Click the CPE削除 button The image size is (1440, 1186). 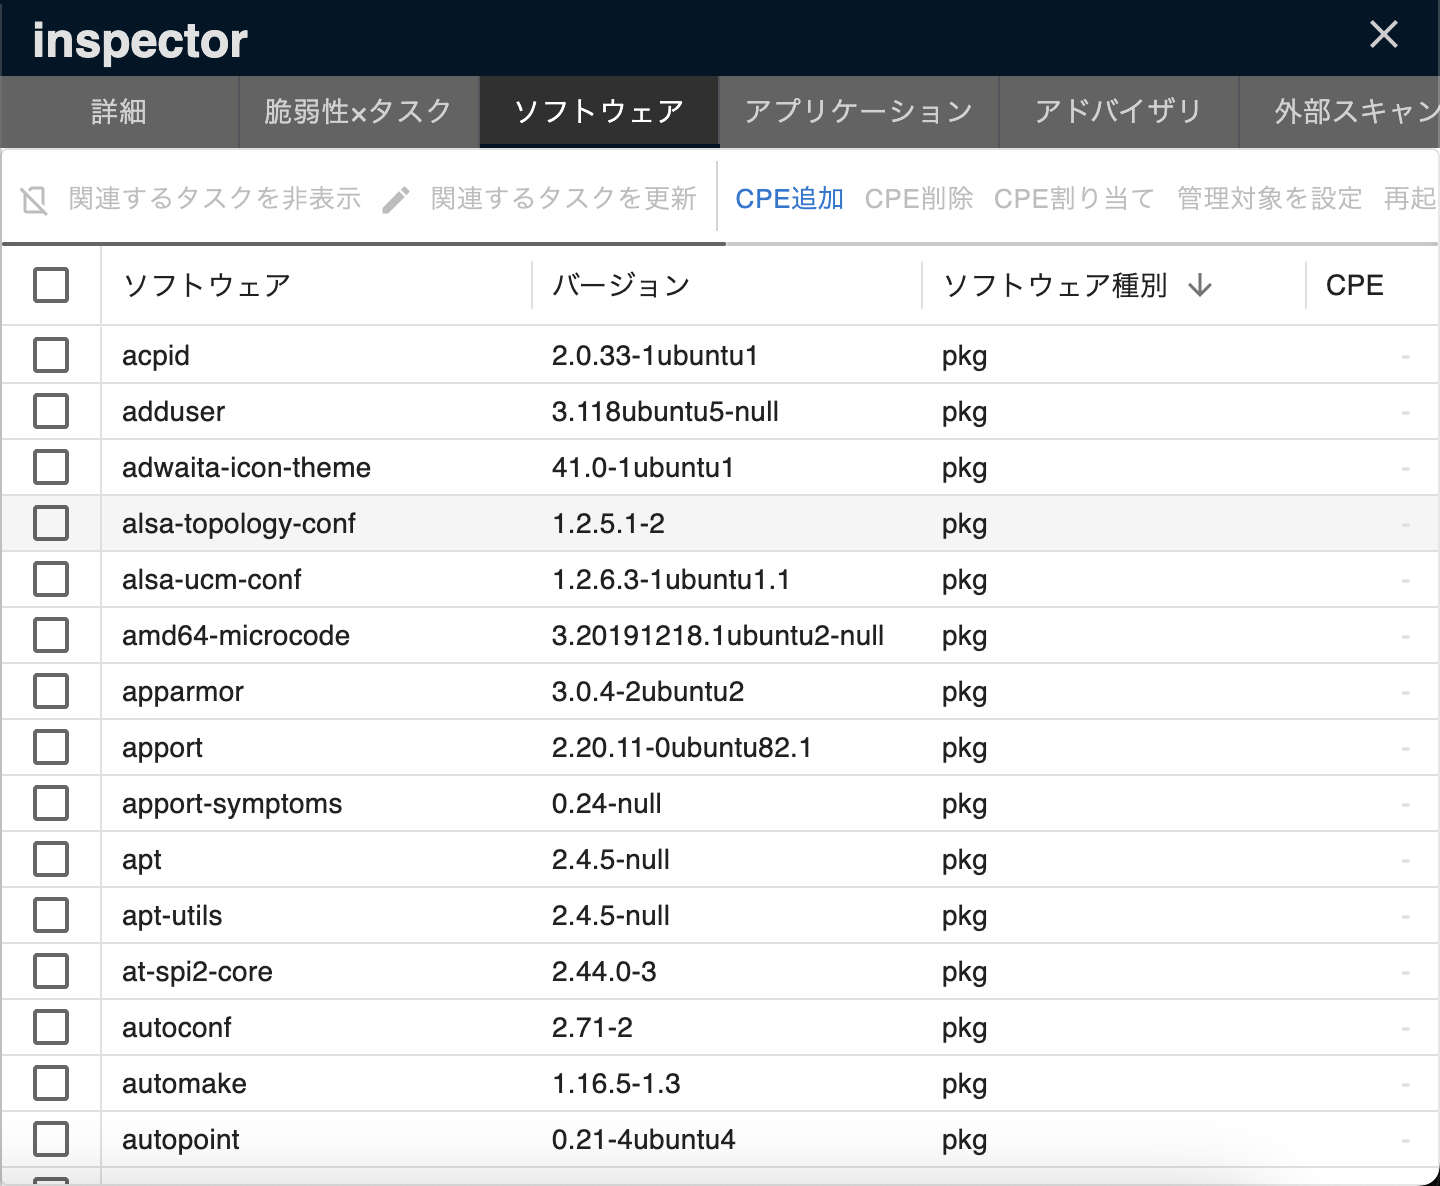click(x=919, y=199)
